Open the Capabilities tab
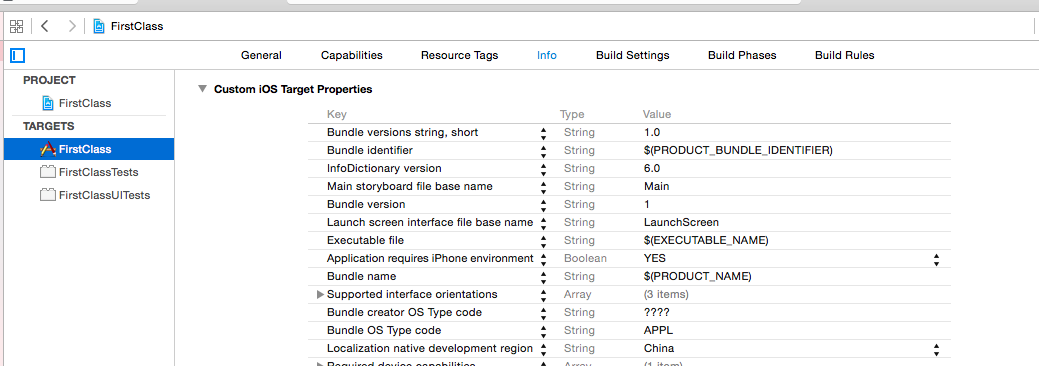The height and width of the screenshot is (366, 1039). 352,55
